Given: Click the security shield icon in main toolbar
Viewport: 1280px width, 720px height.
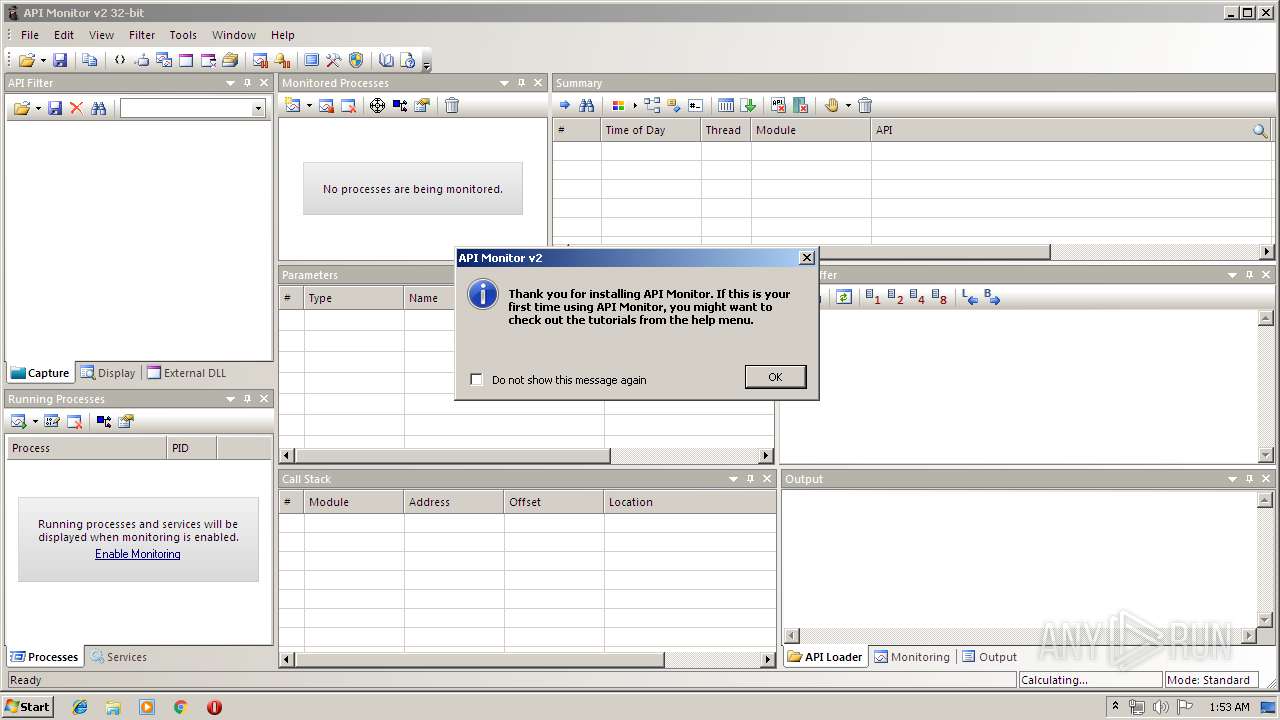Looking at the screenshot, I should click(356, 61).
